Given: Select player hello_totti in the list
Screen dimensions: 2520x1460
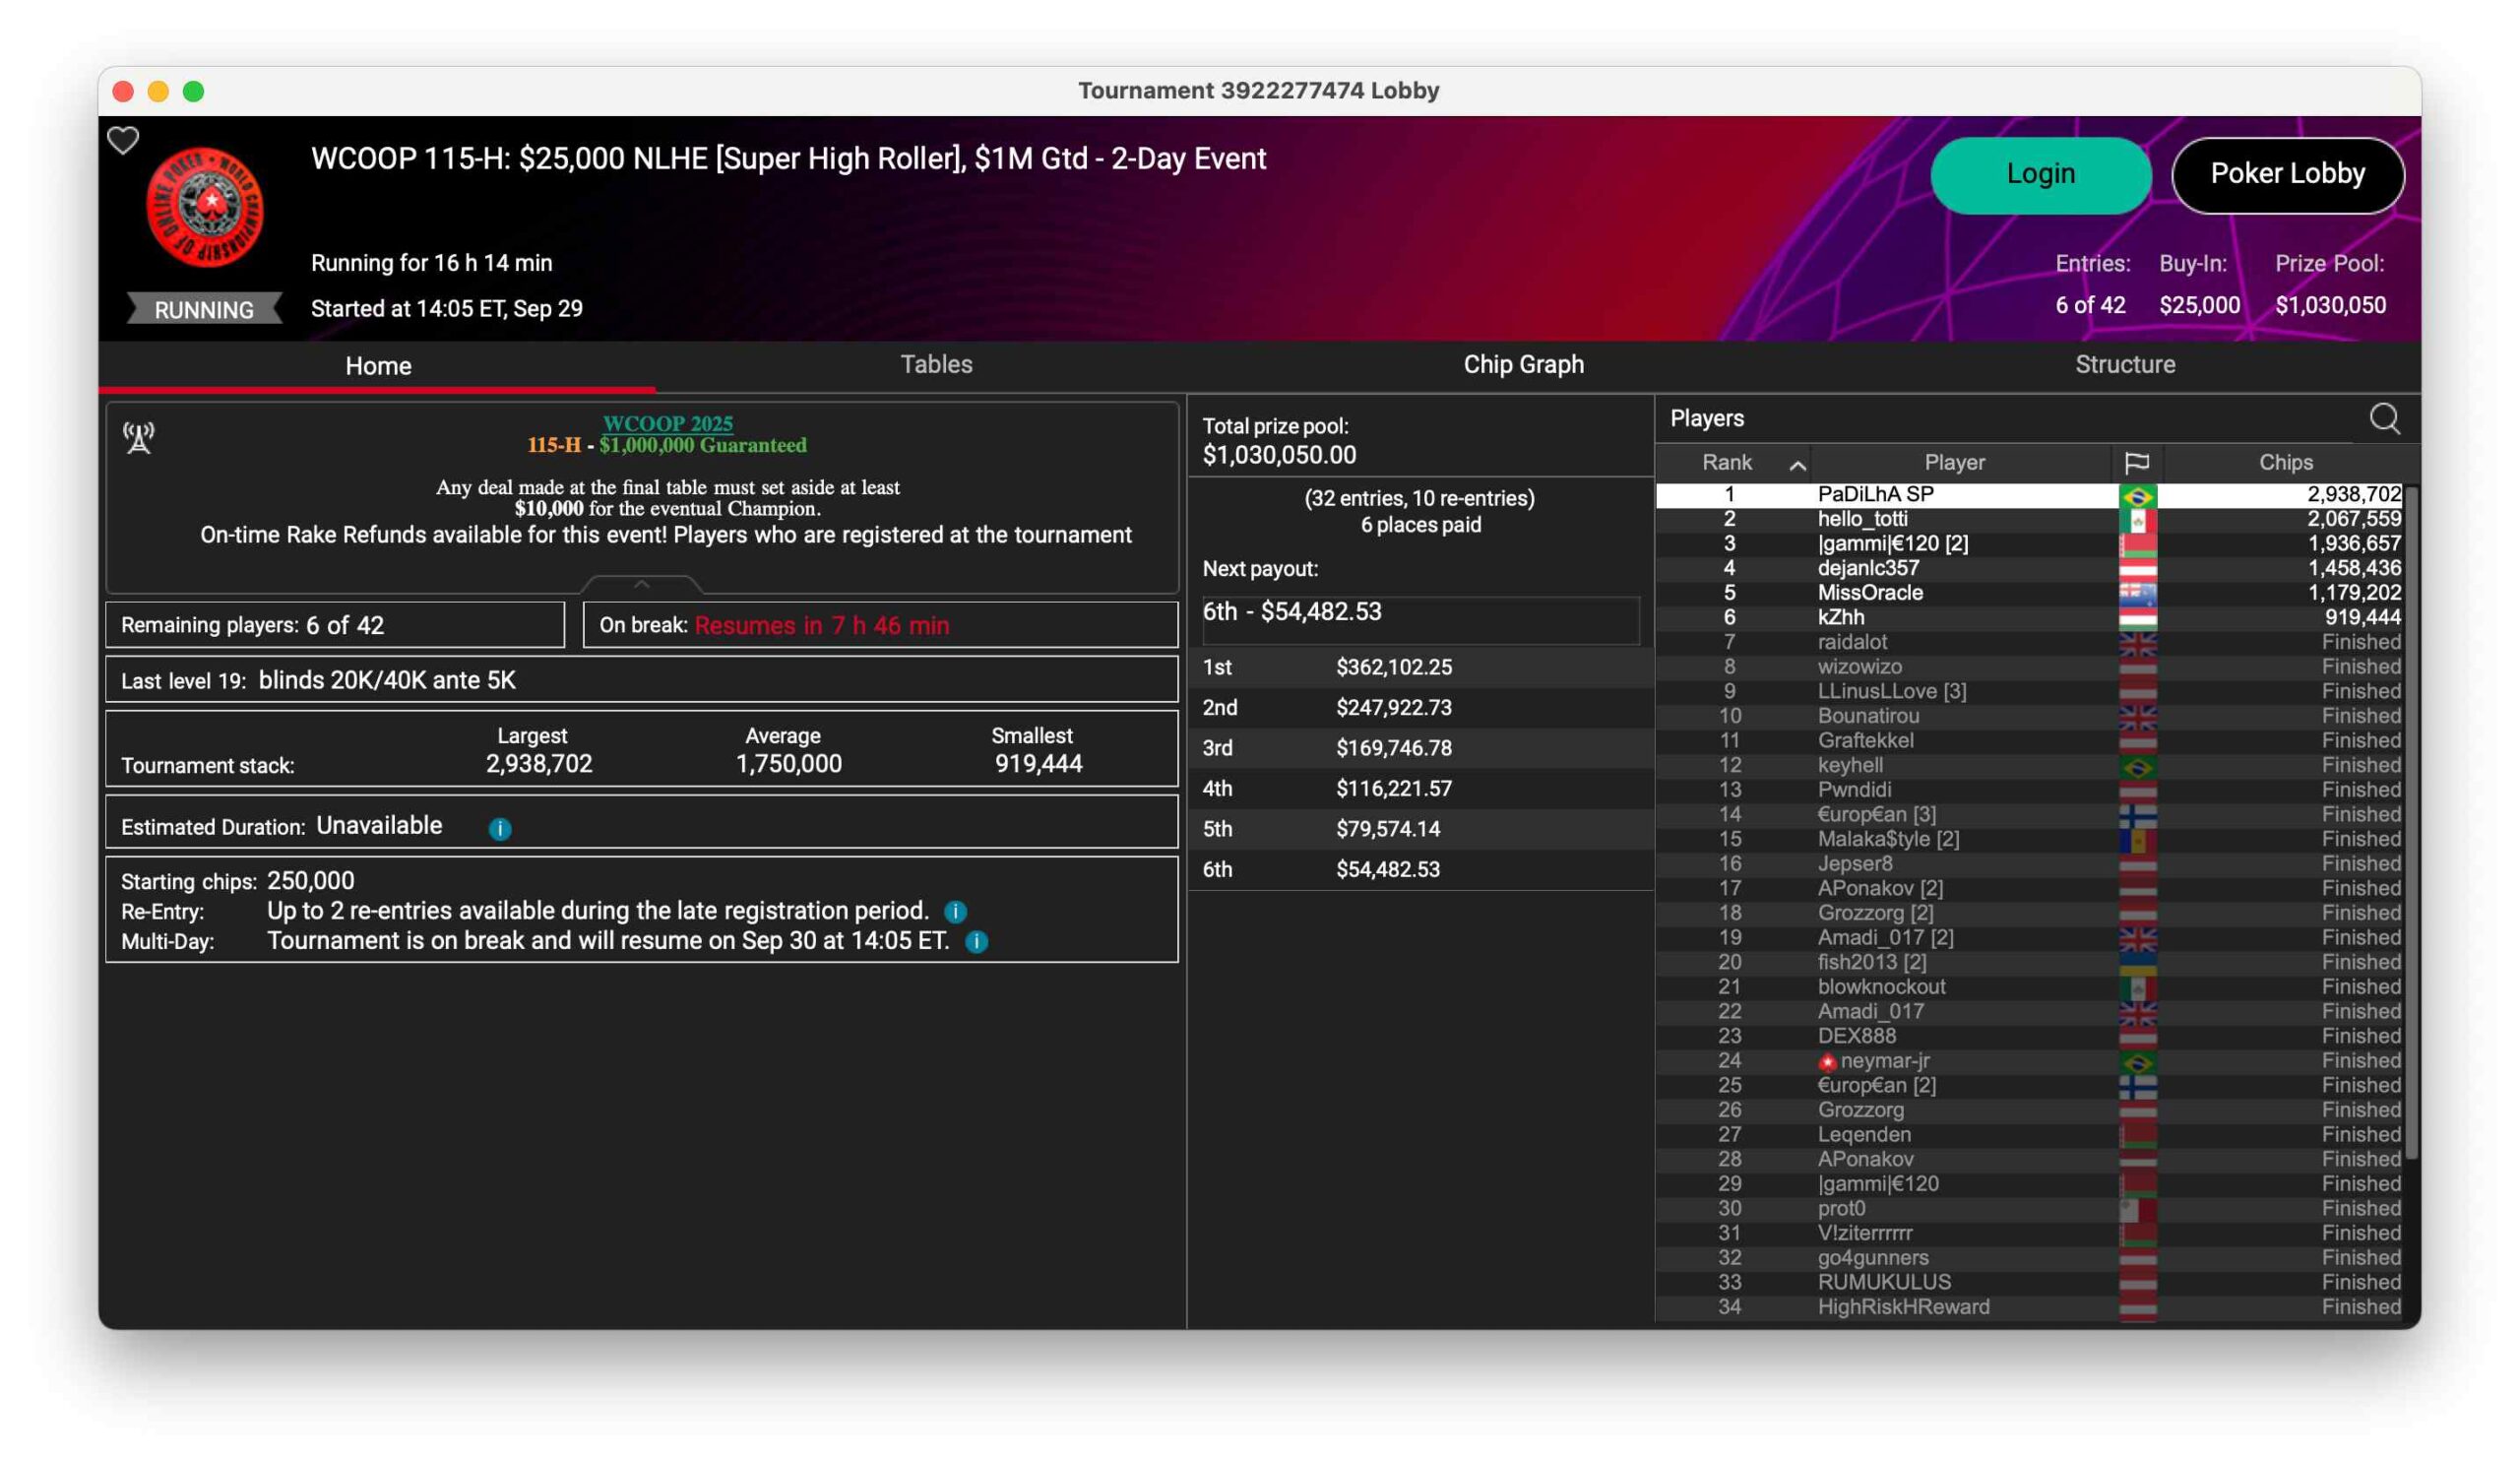Looking at the screenshot, I should coord(1862,519).
